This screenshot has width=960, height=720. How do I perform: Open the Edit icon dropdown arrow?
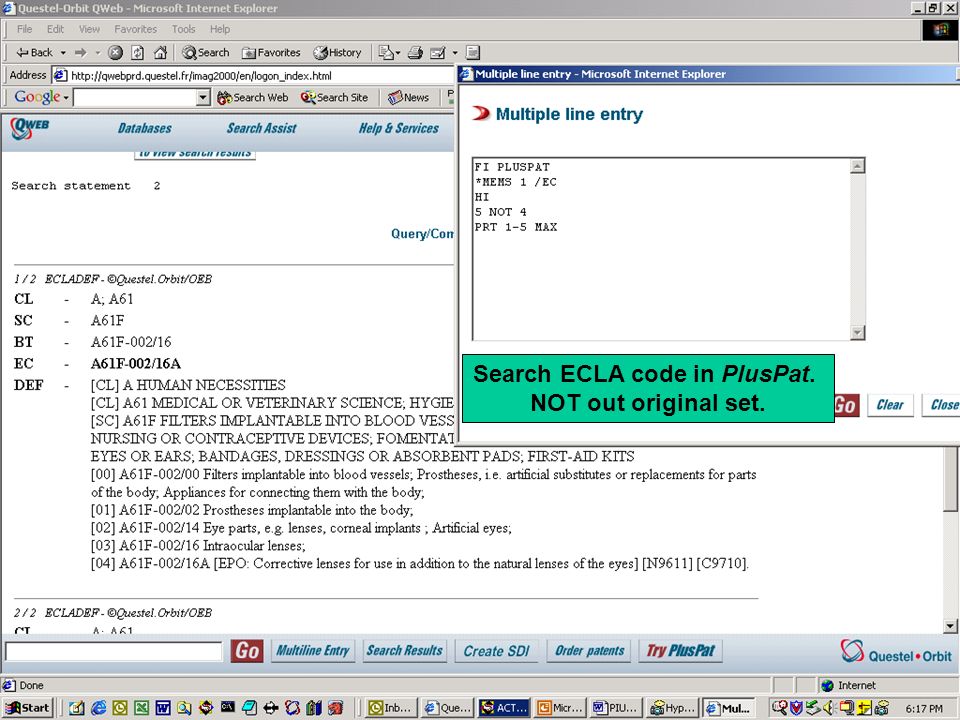click(x=455, y=53)
